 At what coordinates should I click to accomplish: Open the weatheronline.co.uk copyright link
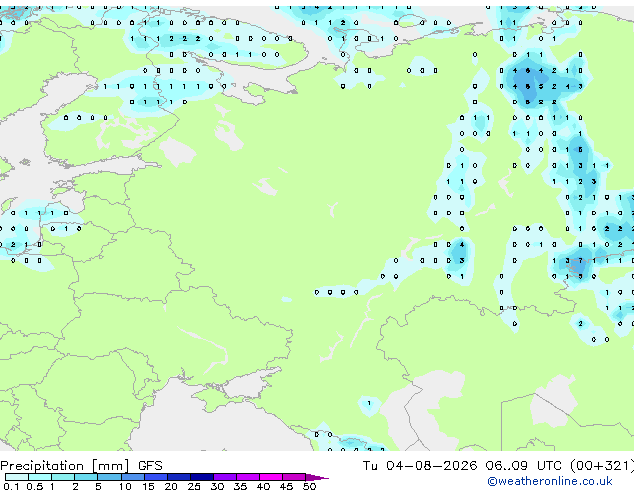[x=550, y=481]
